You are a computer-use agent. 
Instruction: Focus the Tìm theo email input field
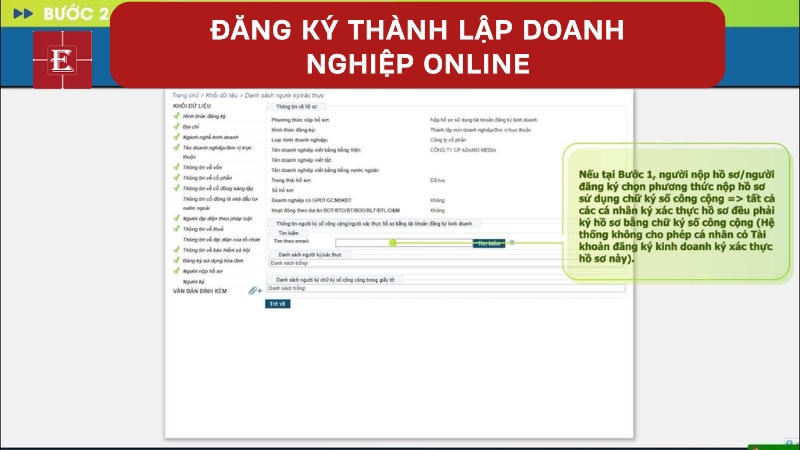tap(404, 243)
